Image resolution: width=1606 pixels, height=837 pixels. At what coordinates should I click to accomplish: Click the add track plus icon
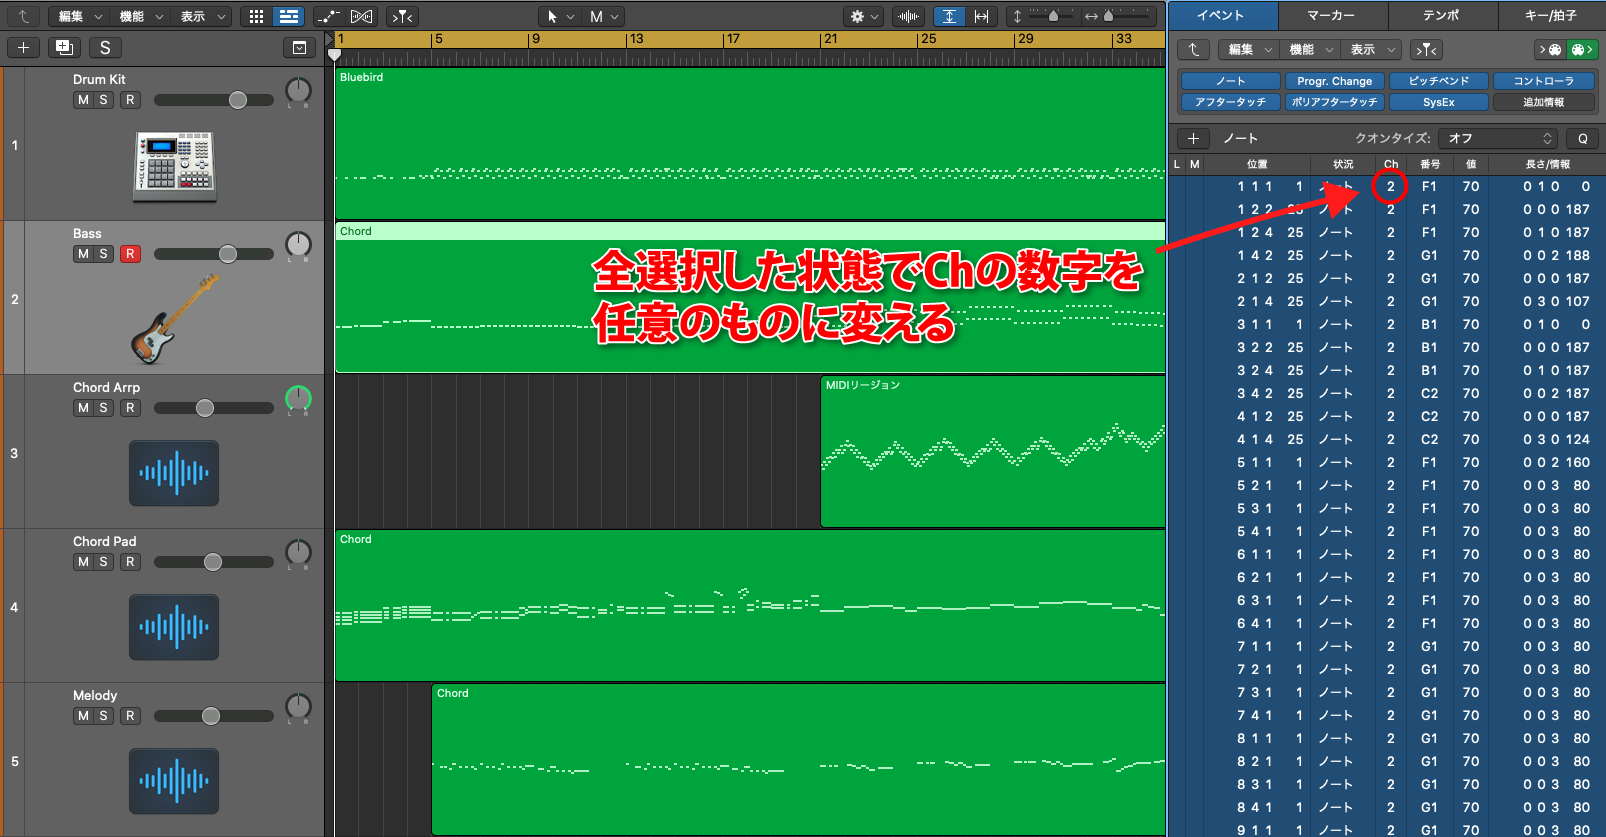click(23, 47)
